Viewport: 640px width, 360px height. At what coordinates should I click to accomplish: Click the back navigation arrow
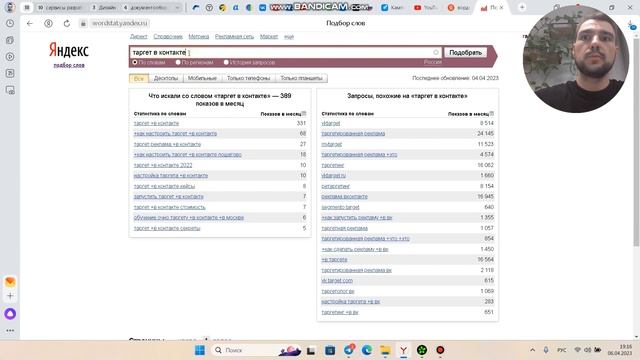(29, 23)
